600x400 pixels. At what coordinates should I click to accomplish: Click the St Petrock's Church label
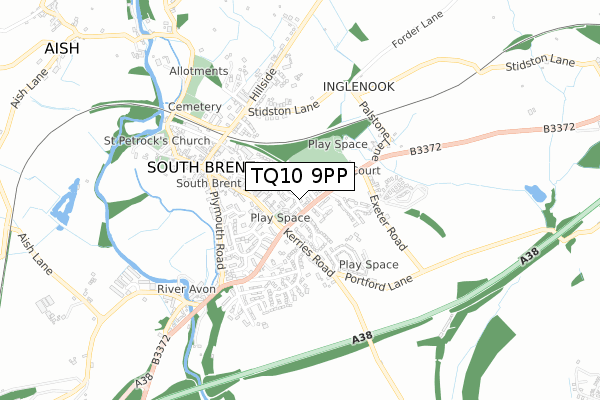tap(157, 141)
